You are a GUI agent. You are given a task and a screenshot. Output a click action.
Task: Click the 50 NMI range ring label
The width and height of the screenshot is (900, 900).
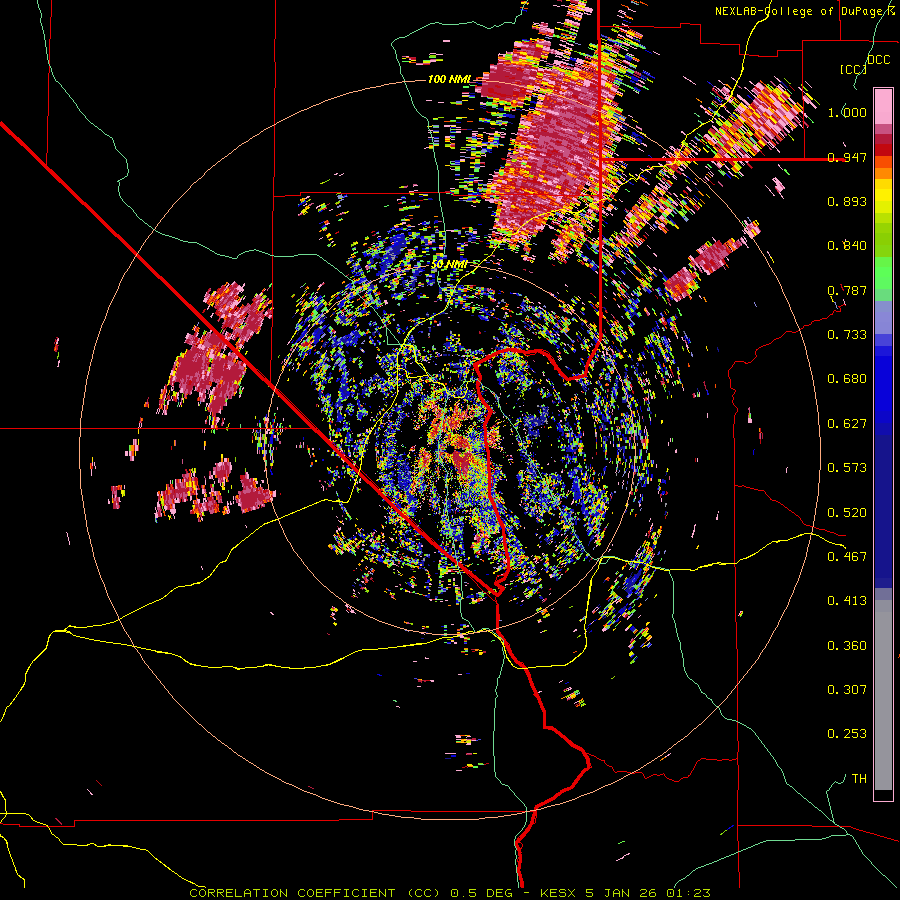coord(449,265)
